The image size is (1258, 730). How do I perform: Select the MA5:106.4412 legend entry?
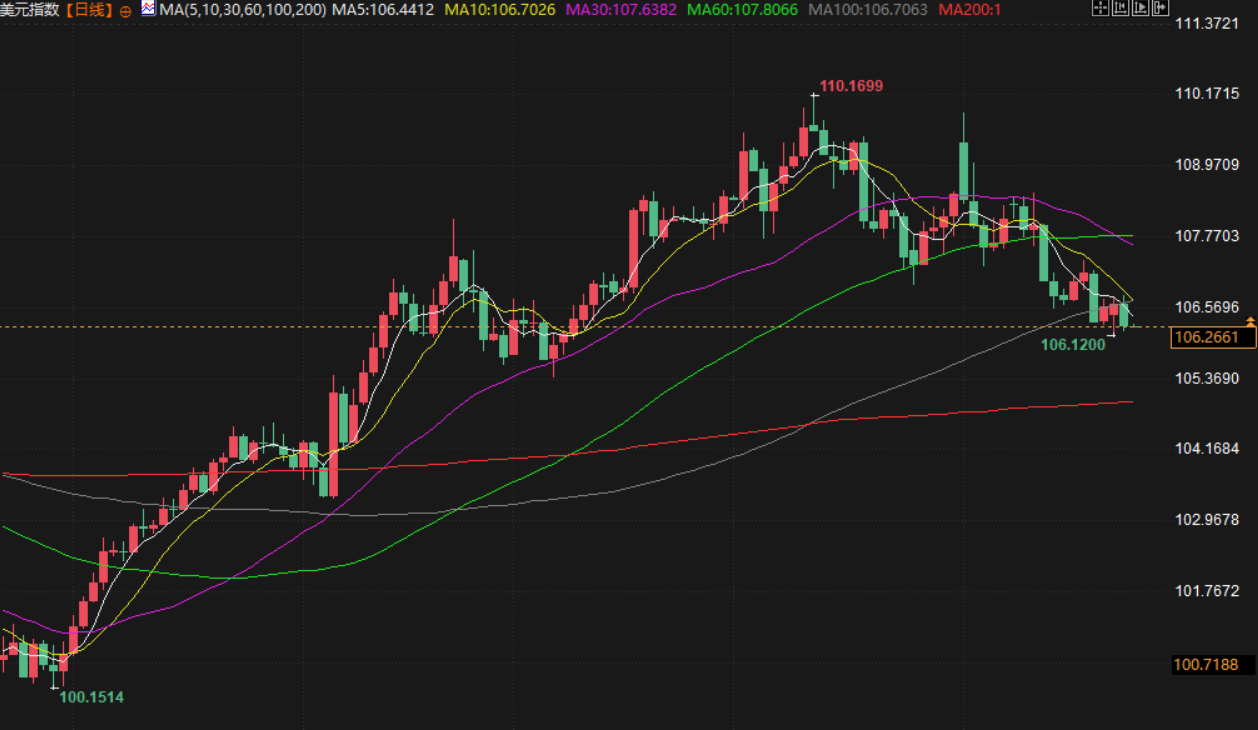pyautogui.click(x=383, y=10)
